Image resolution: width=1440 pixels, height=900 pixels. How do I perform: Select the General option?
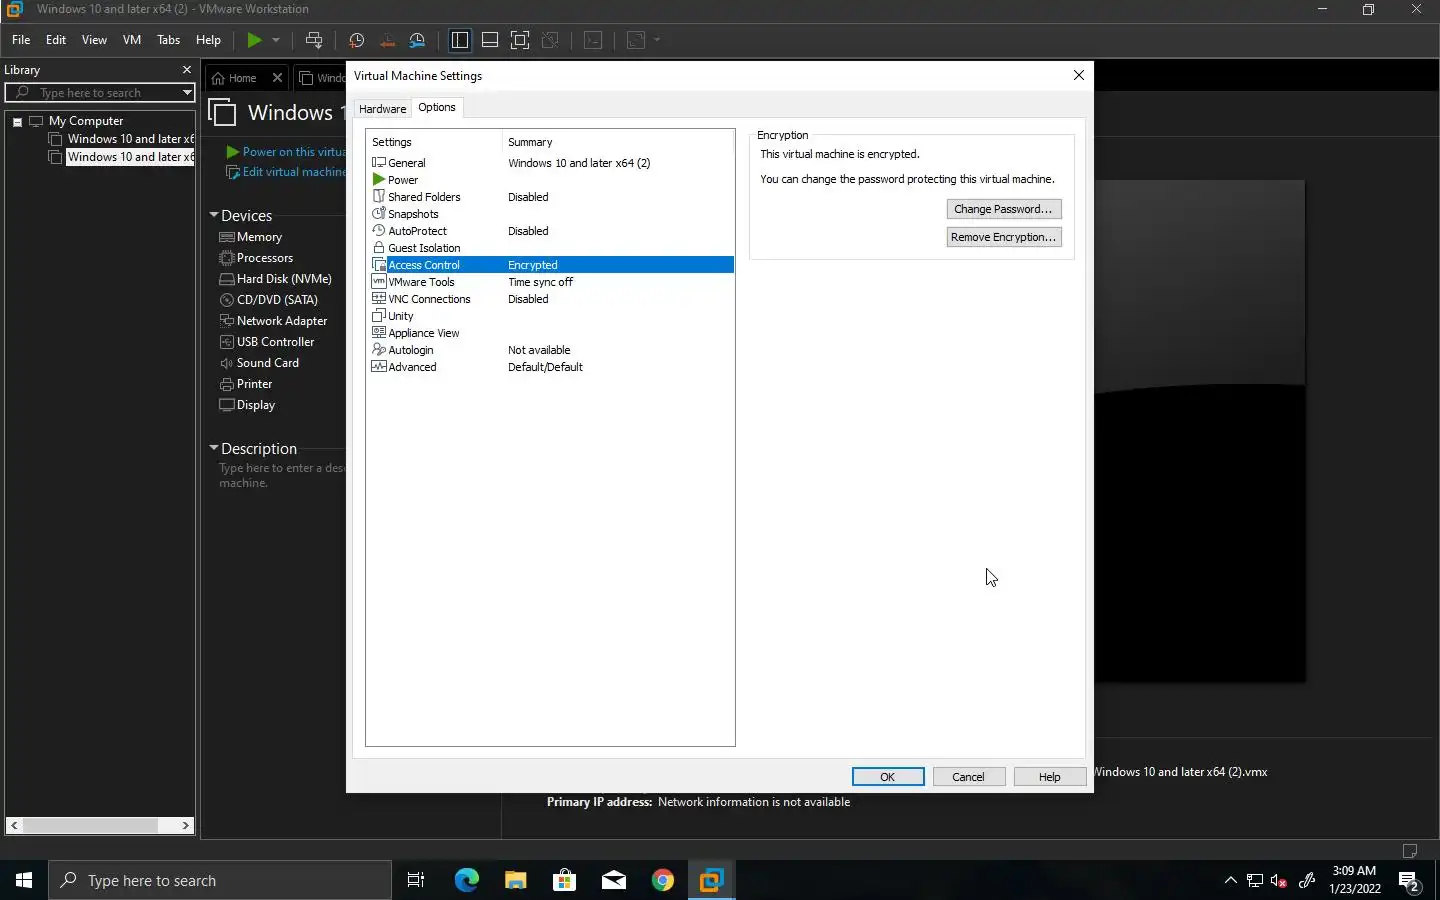tap(407, 163)
